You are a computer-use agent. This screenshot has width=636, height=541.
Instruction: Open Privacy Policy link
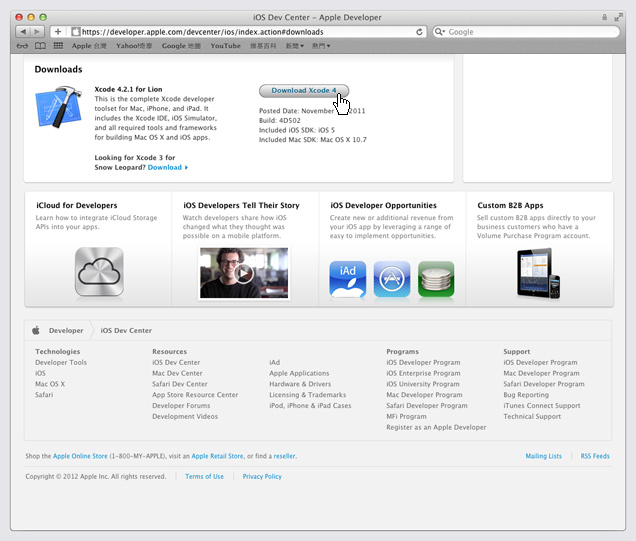click(262, 477)
